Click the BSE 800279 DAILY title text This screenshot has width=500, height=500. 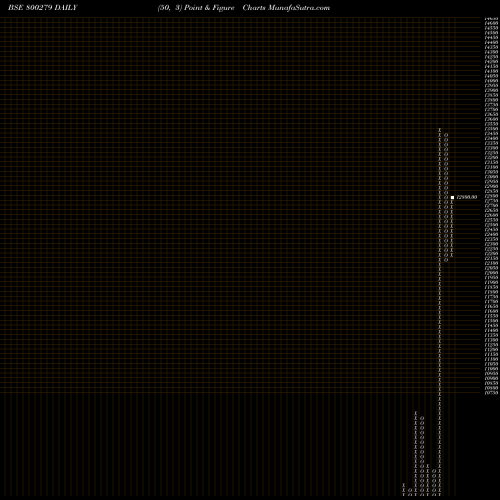43,8
